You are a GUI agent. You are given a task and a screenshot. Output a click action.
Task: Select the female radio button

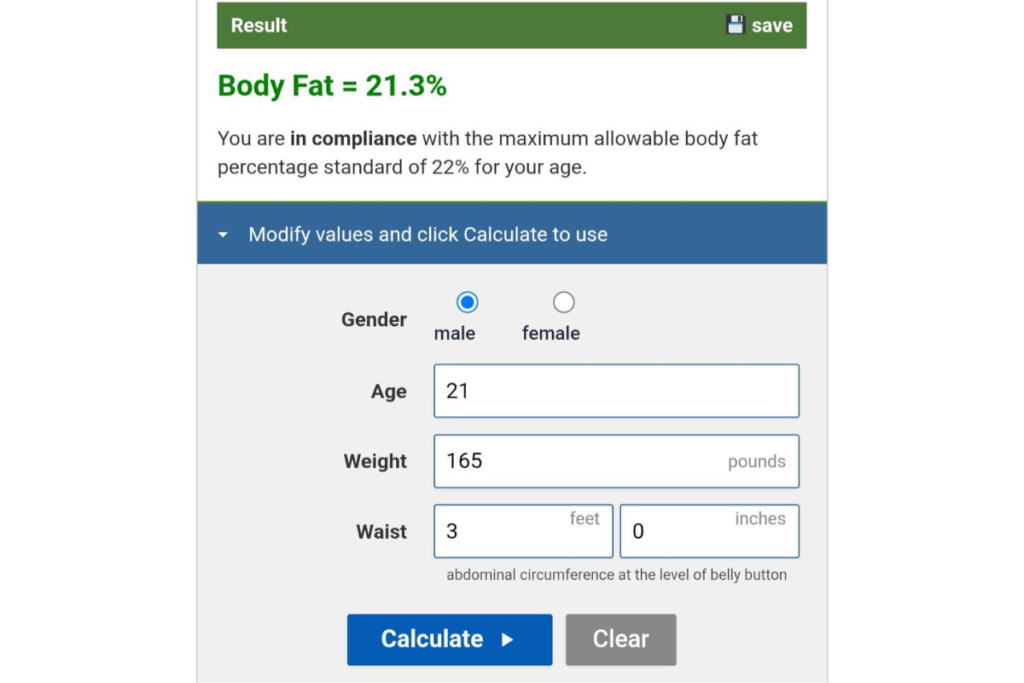pyautogui.click(x=564, y=302)
